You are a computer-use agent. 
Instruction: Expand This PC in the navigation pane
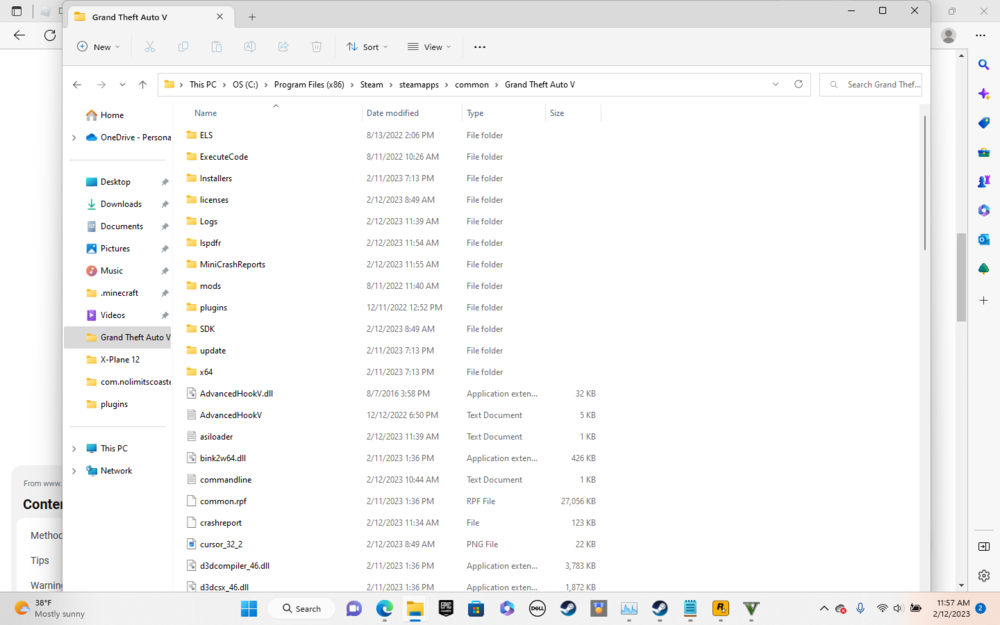pyautogui.click(x=72, y=448)
